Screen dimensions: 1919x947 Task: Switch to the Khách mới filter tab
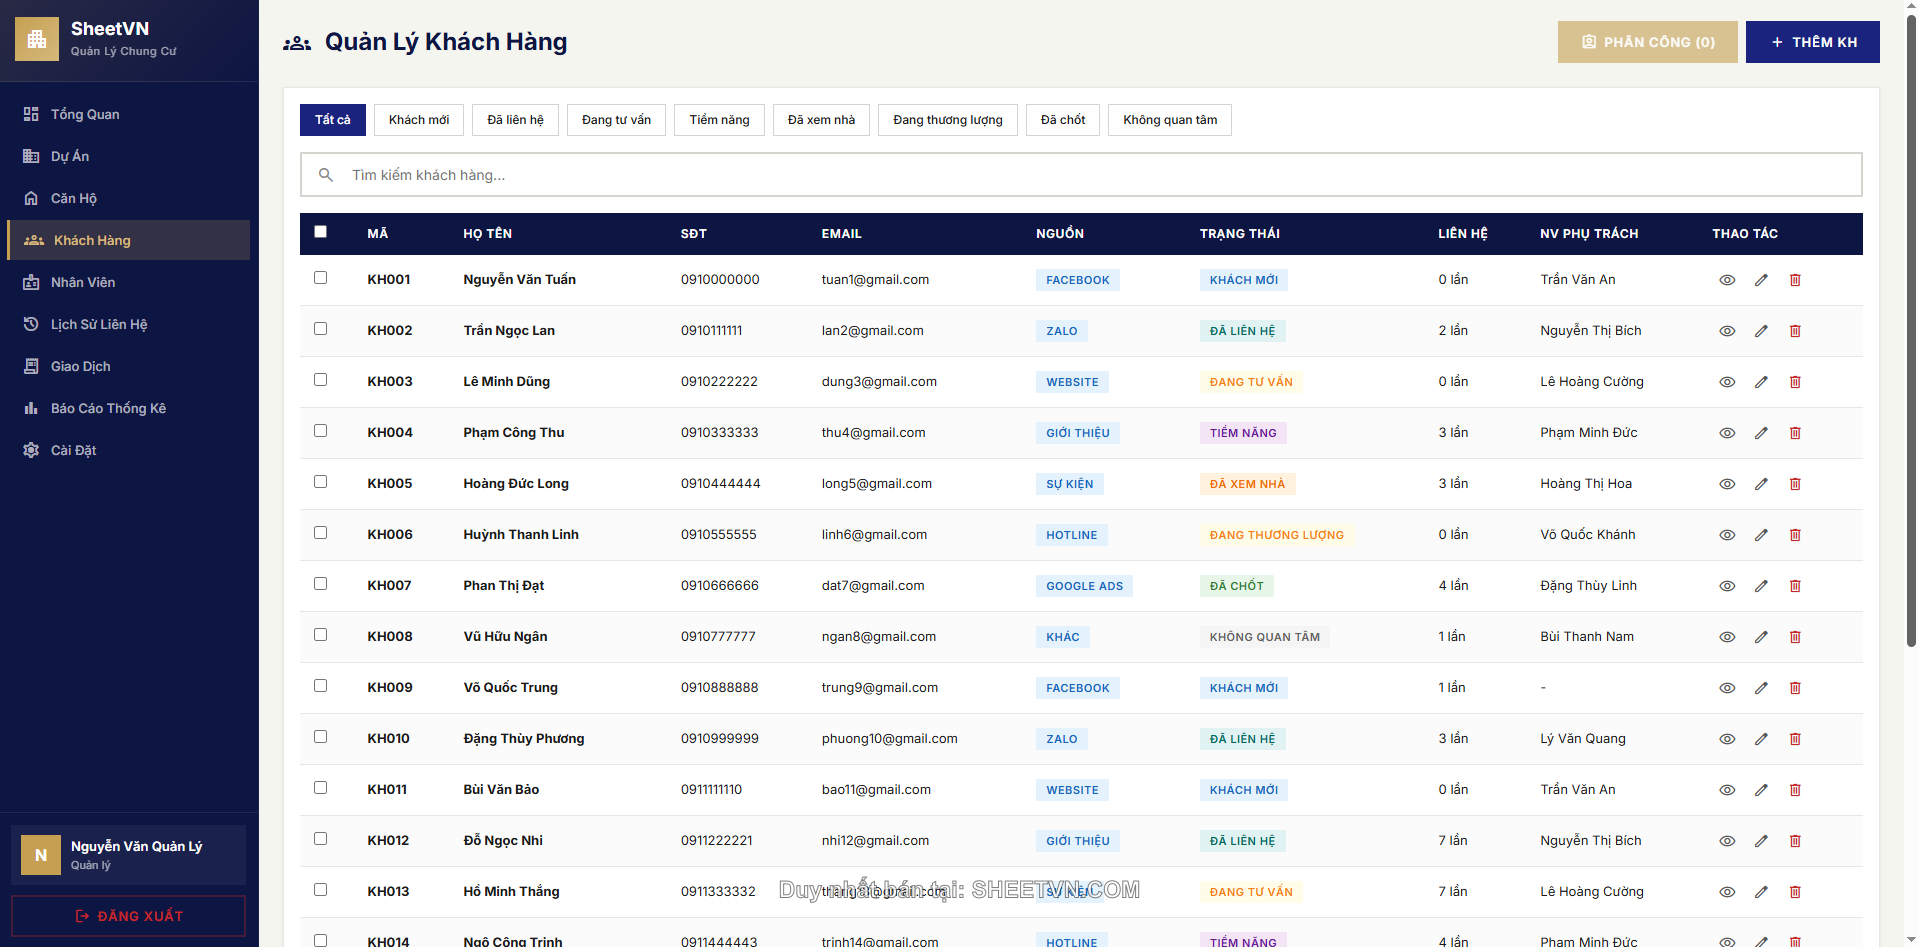coord(419,120)
